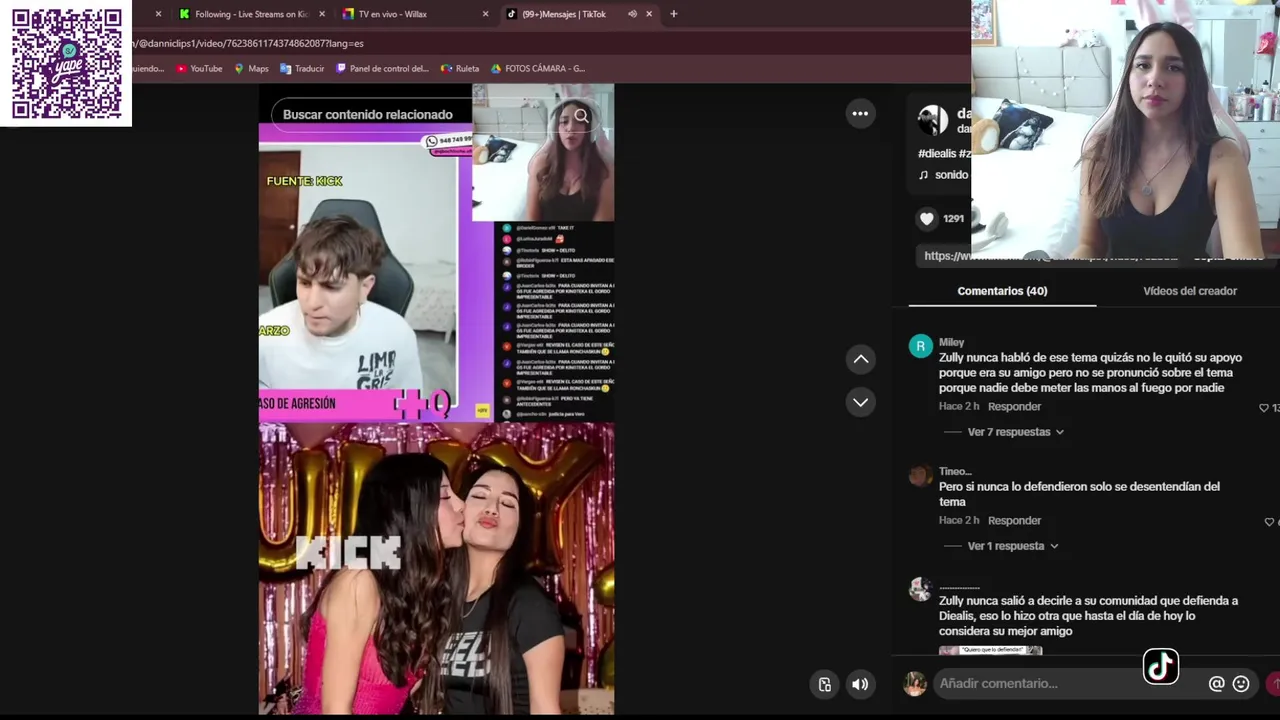Click Tineo's commenter avatar
Screen dimensions: 1280x720
pos(920,475)
